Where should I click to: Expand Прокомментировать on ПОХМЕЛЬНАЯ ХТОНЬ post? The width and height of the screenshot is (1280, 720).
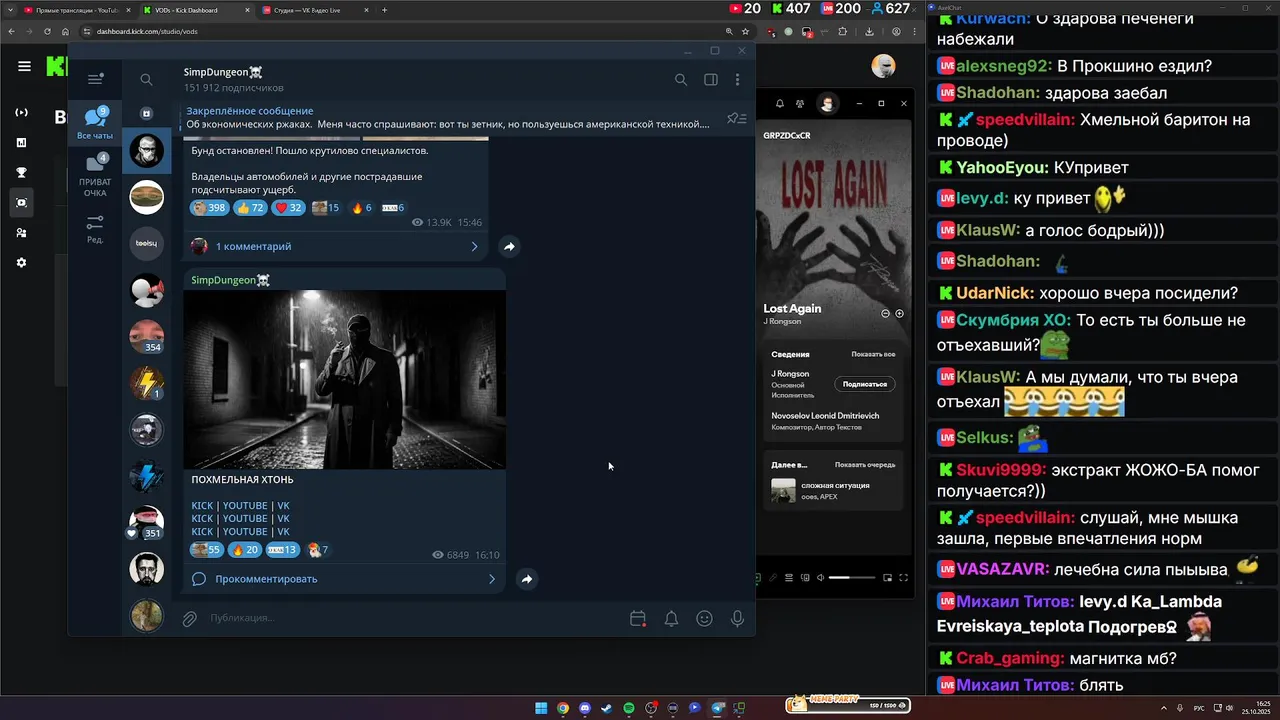[345, 579]
